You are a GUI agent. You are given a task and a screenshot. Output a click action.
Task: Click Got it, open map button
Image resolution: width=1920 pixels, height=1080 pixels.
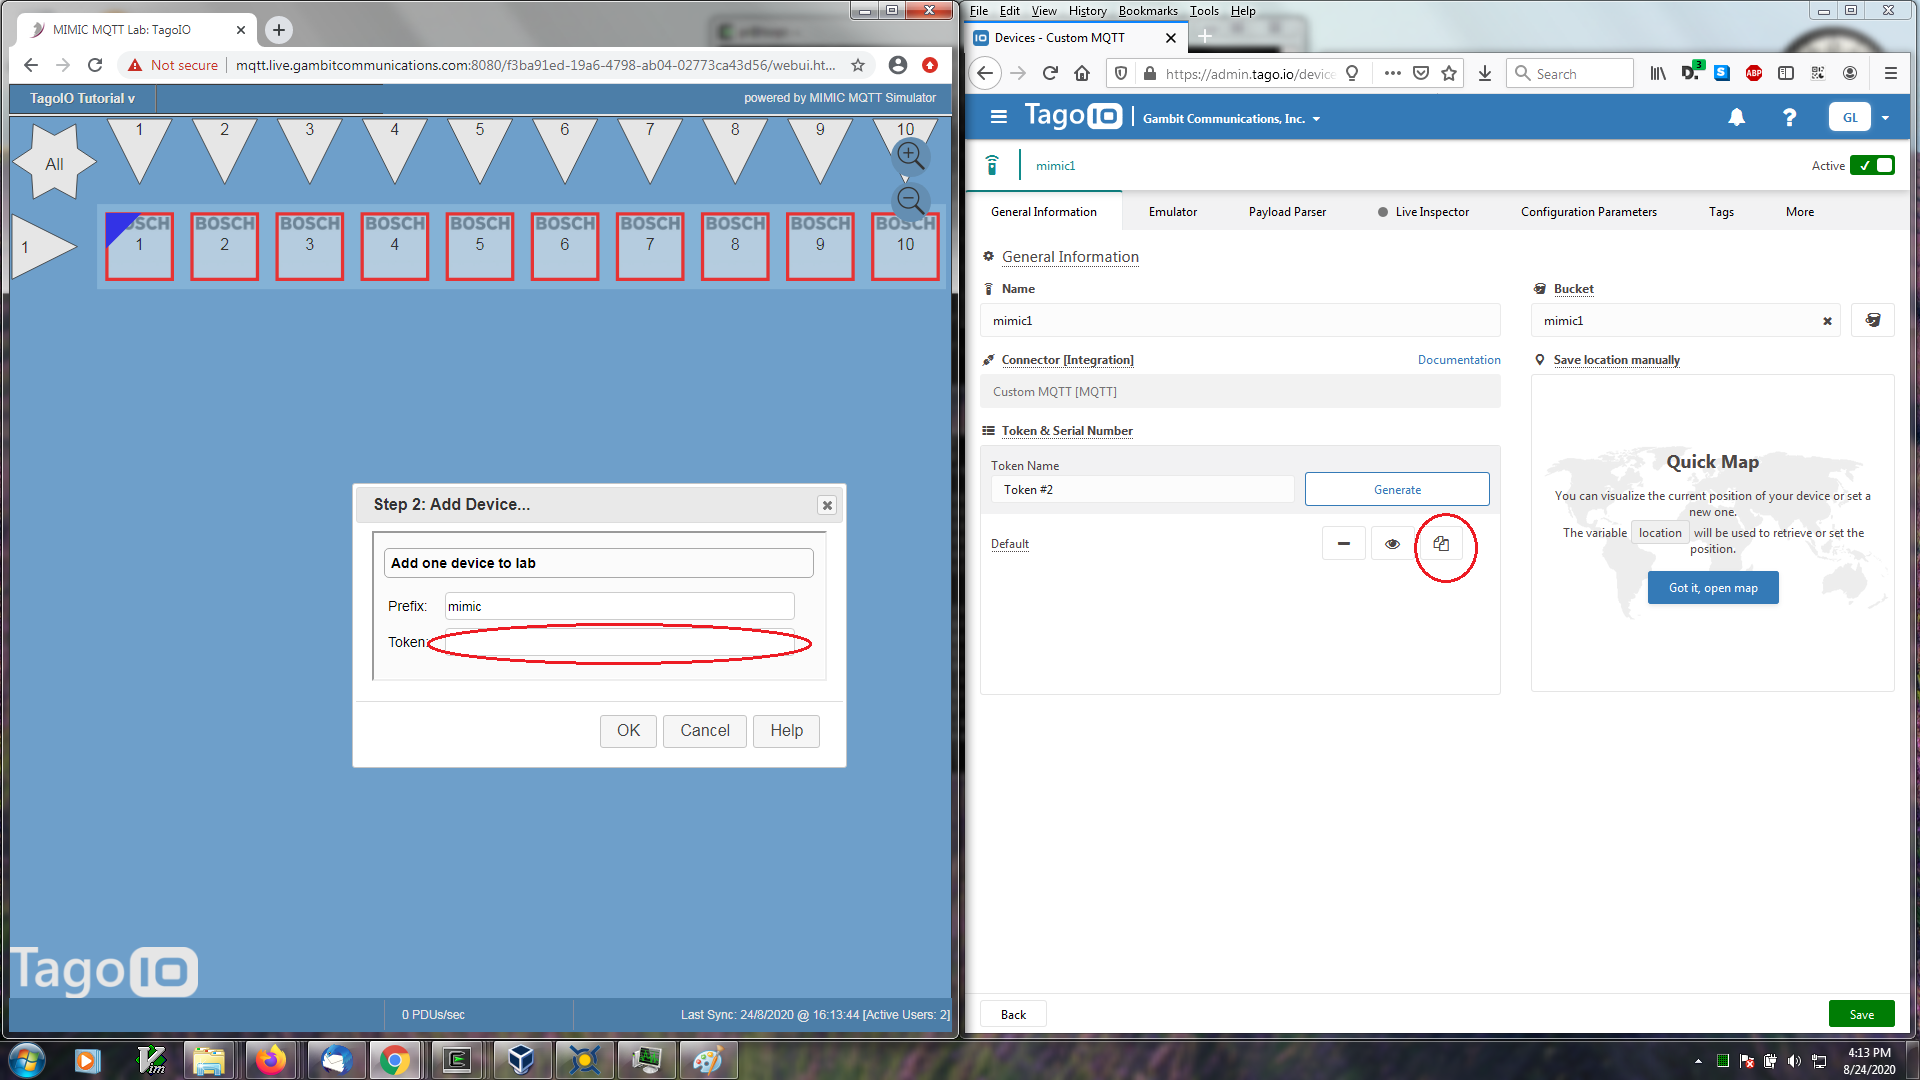1713,588
